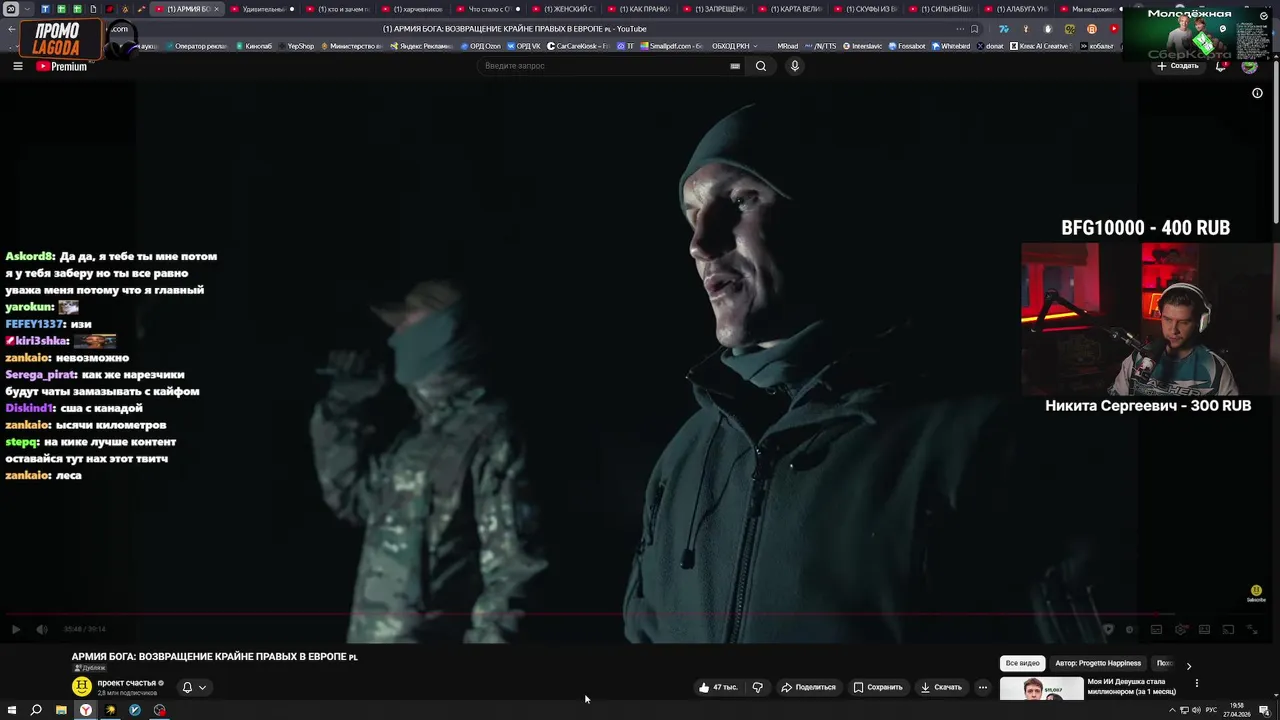Viewport: 1280px width, 720px height.
Task: Open options for Моя ИИ Девушка video
Action: (1196, 683)
